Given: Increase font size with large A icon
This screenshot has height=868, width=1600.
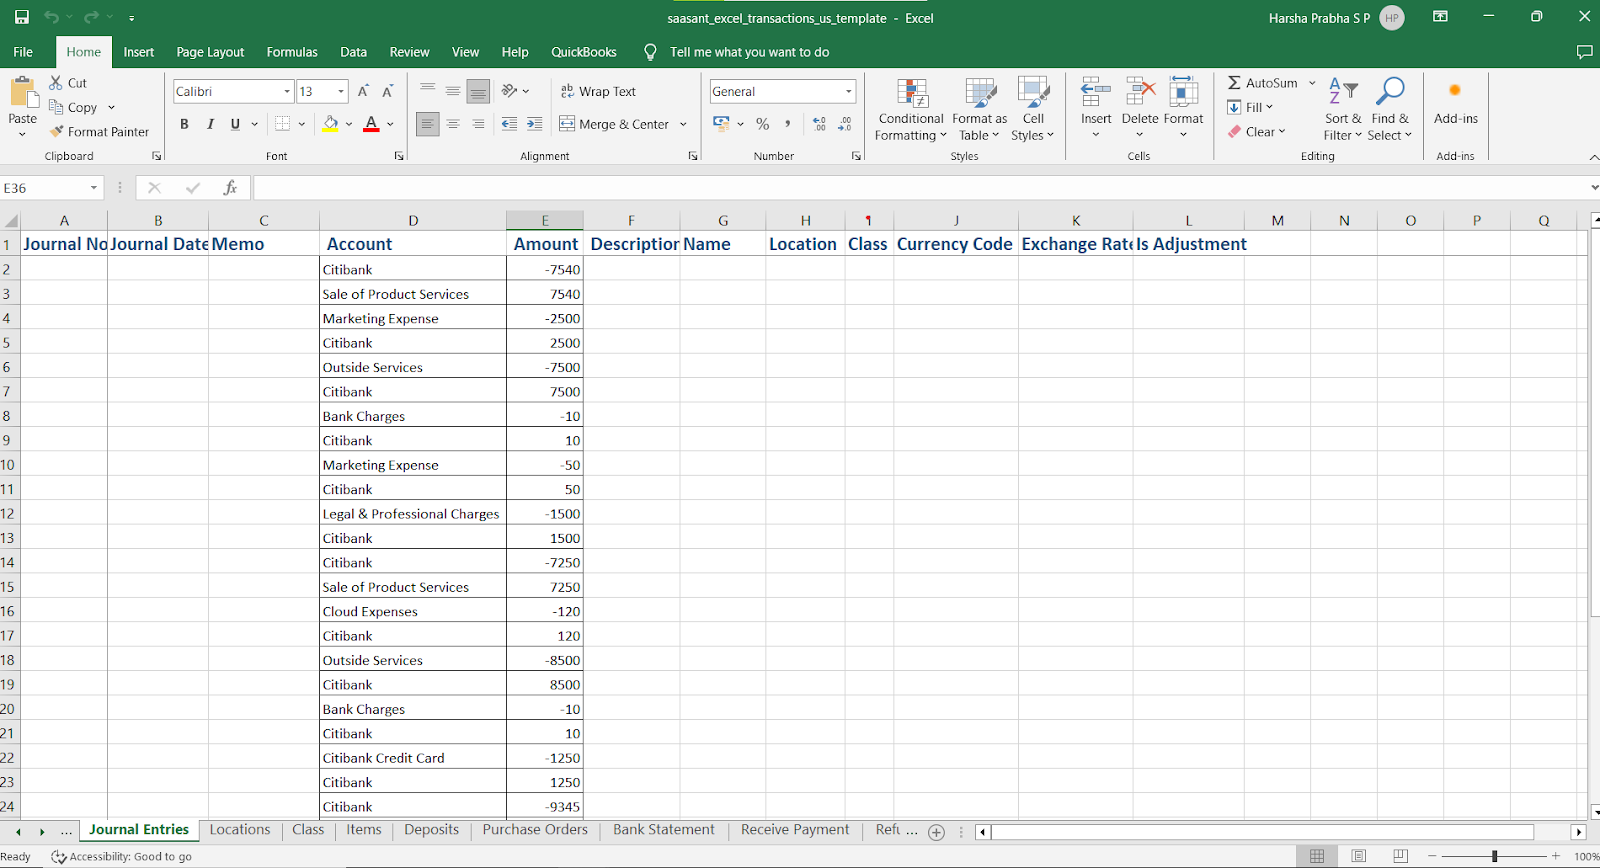Looking at the screenshot, I should (363, 91).
